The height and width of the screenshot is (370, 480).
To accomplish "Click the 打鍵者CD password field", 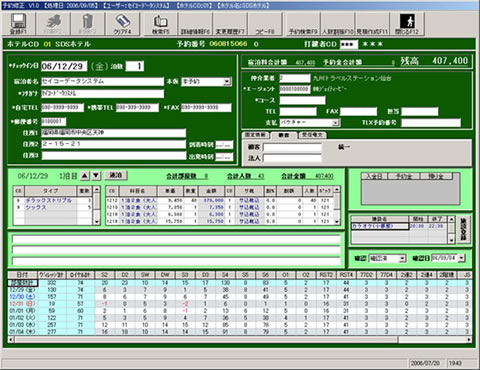I will coord(349,44).
